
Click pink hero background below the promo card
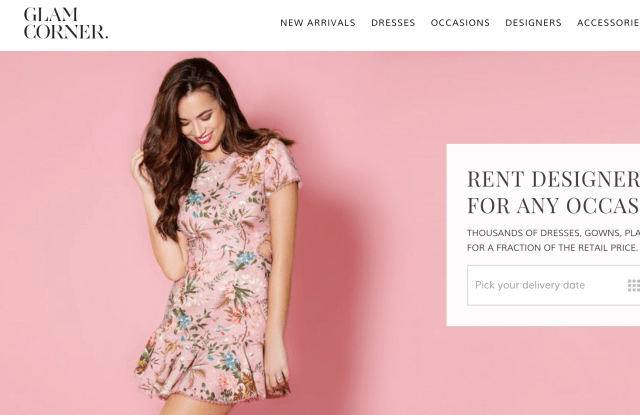pos(540,370)
